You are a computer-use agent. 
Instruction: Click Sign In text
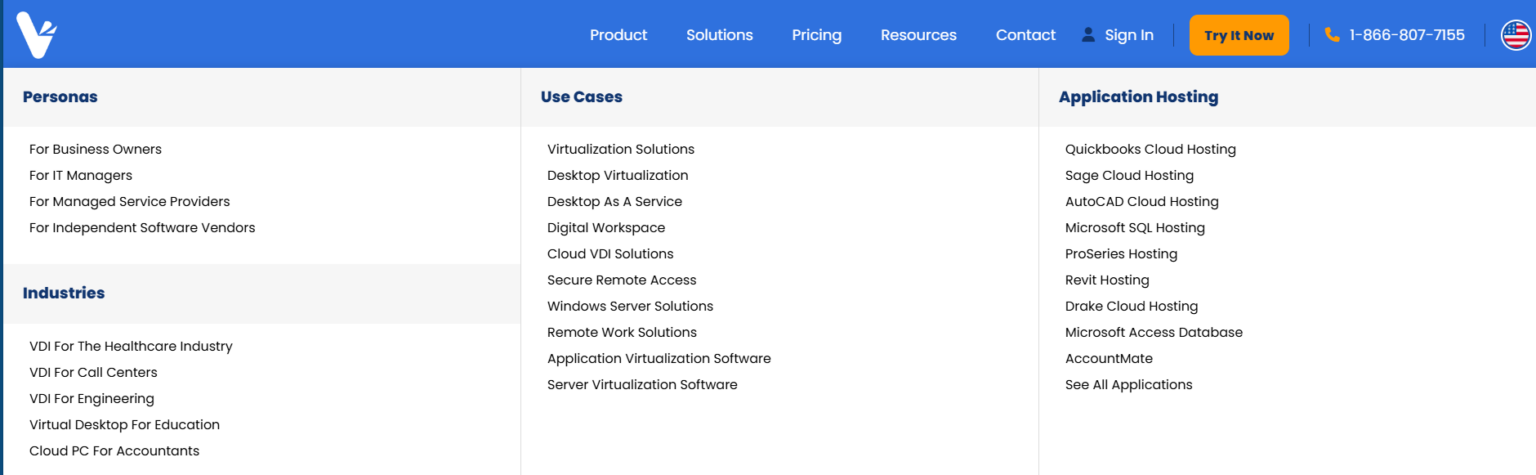(1129, 35)
